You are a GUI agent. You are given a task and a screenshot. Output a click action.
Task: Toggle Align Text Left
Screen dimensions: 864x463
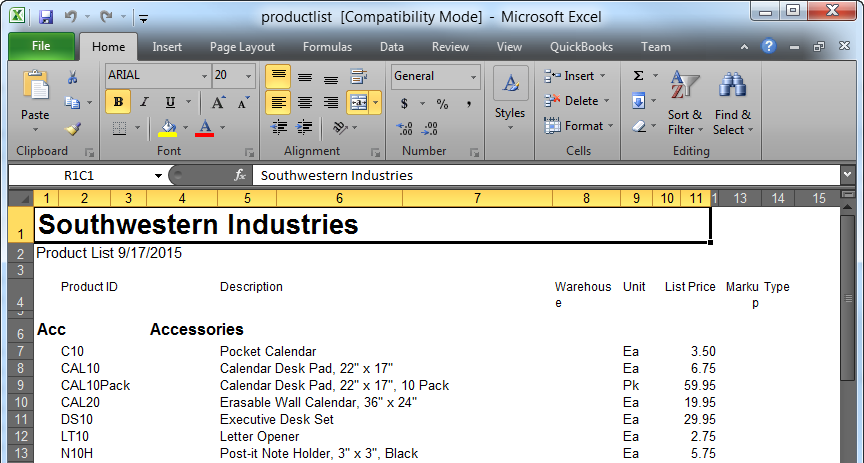pyautogui.click(x=278, y=103)
